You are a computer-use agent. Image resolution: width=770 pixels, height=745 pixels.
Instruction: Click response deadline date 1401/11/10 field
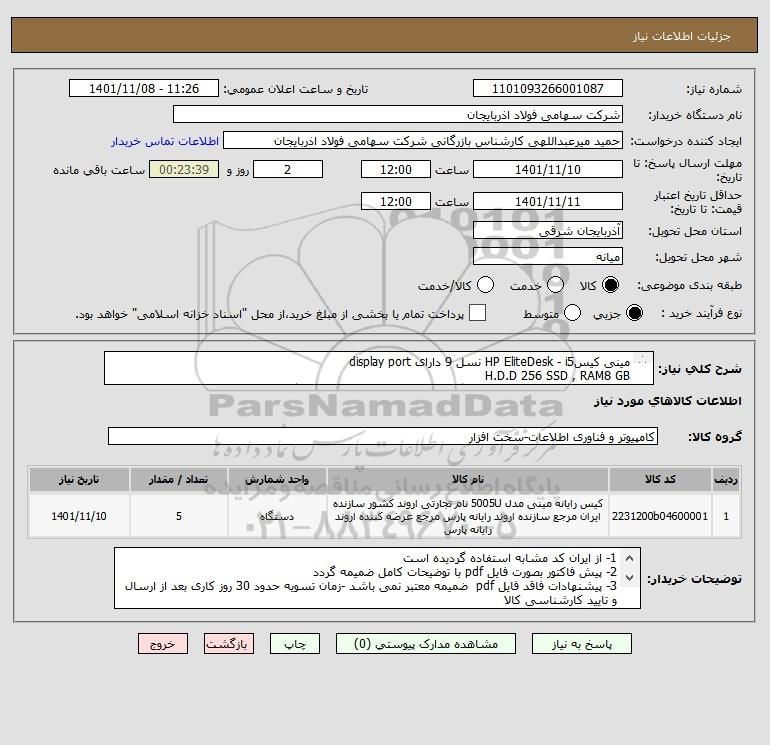(548, 169)
